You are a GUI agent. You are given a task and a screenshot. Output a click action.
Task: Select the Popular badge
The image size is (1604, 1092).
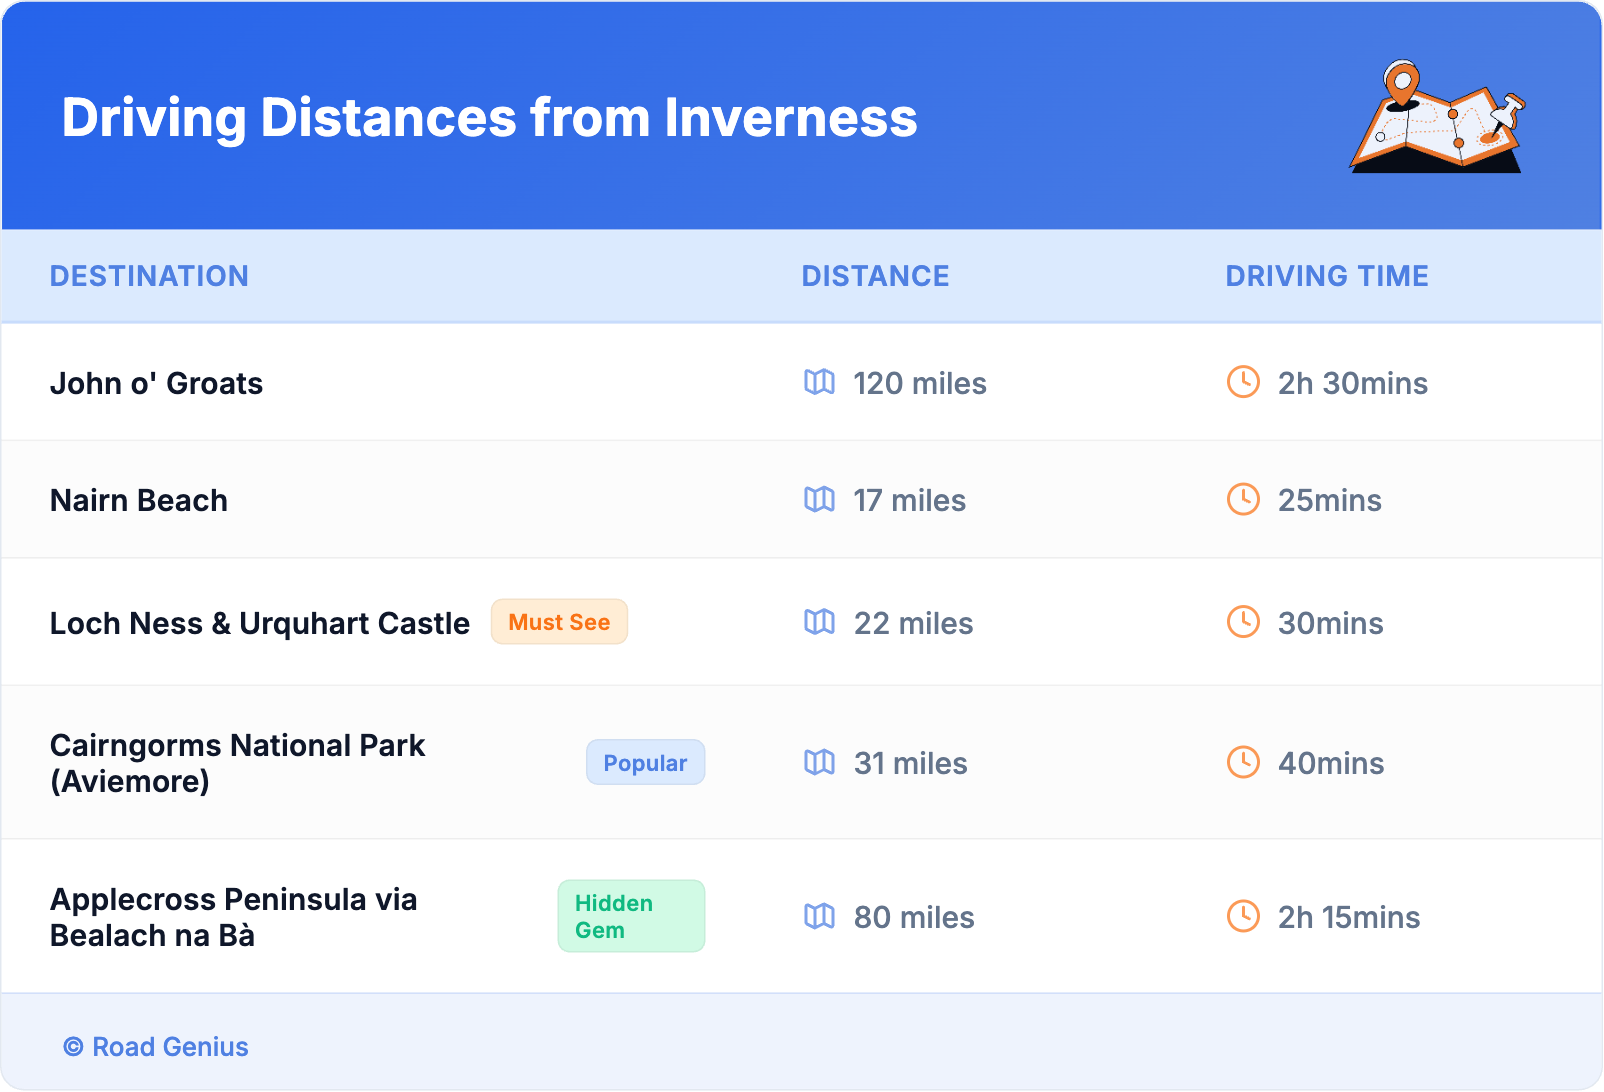point(645,763)
